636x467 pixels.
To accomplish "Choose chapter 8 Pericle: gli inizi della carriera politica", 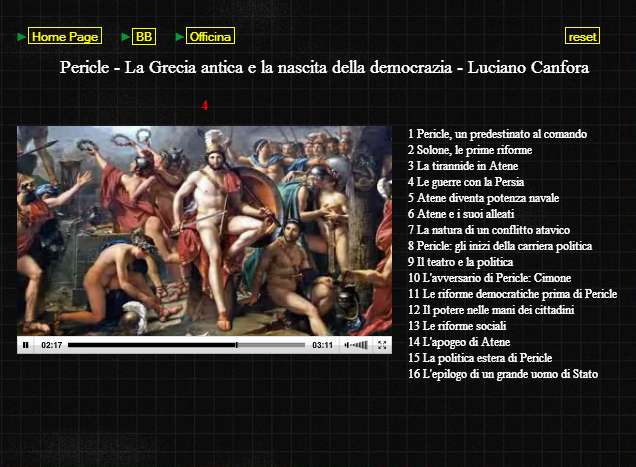I will point(500,246).
